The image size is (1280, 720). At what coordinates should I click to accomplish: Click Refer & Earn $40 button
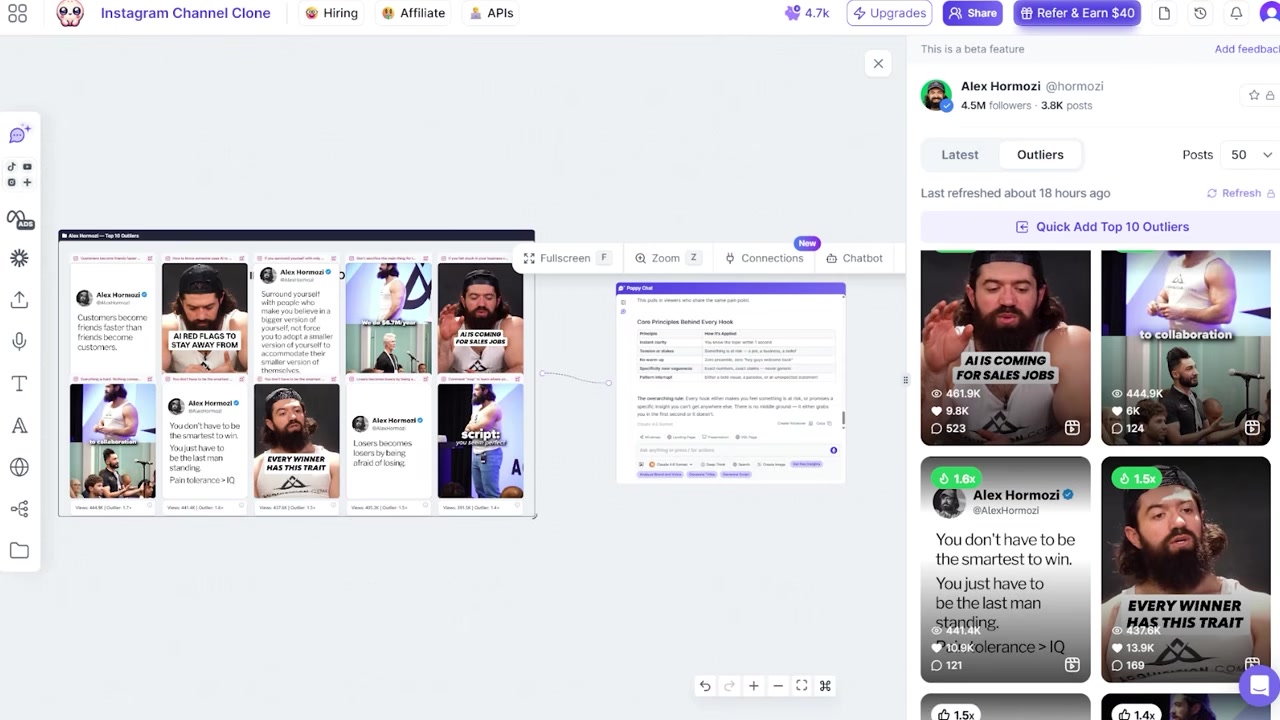pos(1077,14)
